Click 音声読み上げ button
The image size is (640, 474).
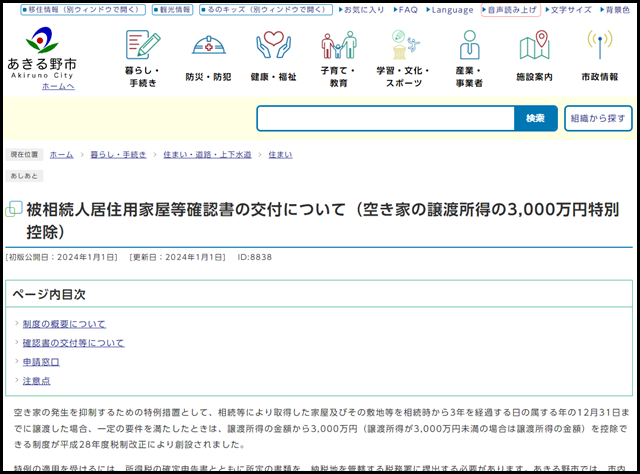tap(511, 10)
